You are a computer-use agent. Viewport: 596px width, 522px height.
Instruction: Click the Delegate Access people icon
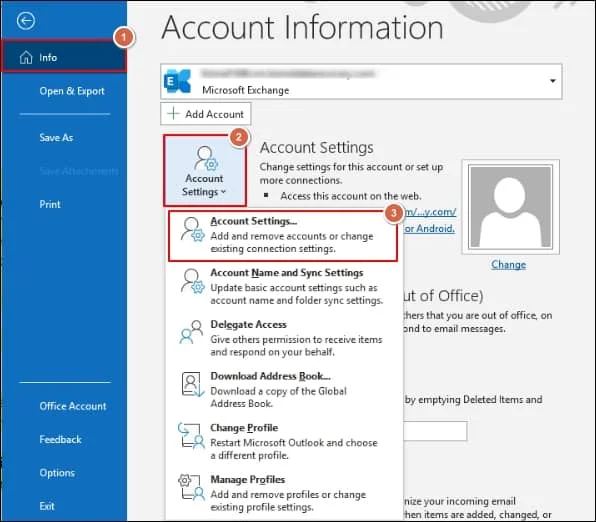pyautogui.click(x=191, y=332)
